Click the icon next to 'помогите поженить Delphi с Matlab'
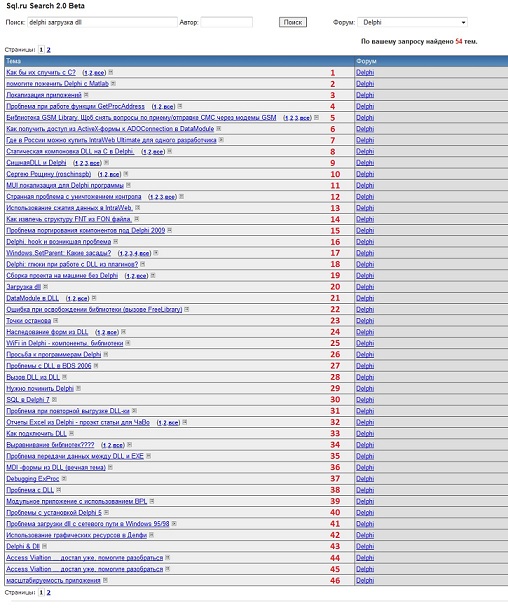 coord(113,84)
